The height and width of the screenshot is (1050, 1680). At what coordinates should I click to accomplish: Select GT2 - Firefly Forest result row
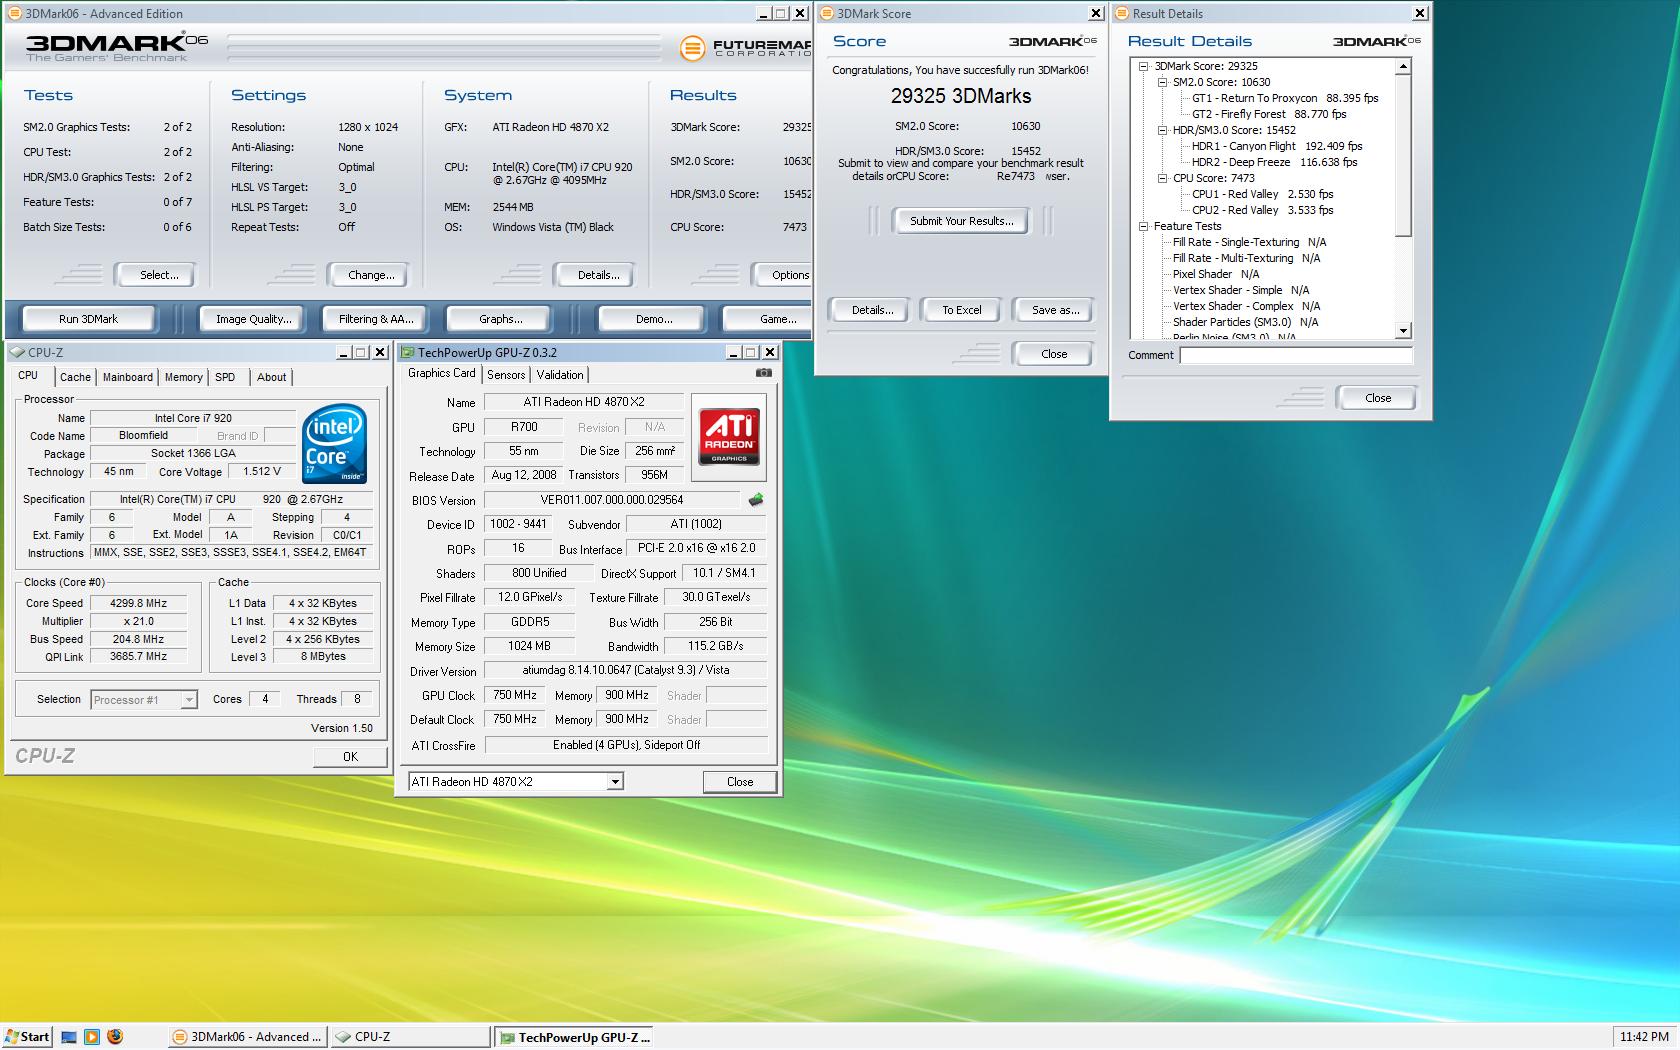coord(1268,114)
